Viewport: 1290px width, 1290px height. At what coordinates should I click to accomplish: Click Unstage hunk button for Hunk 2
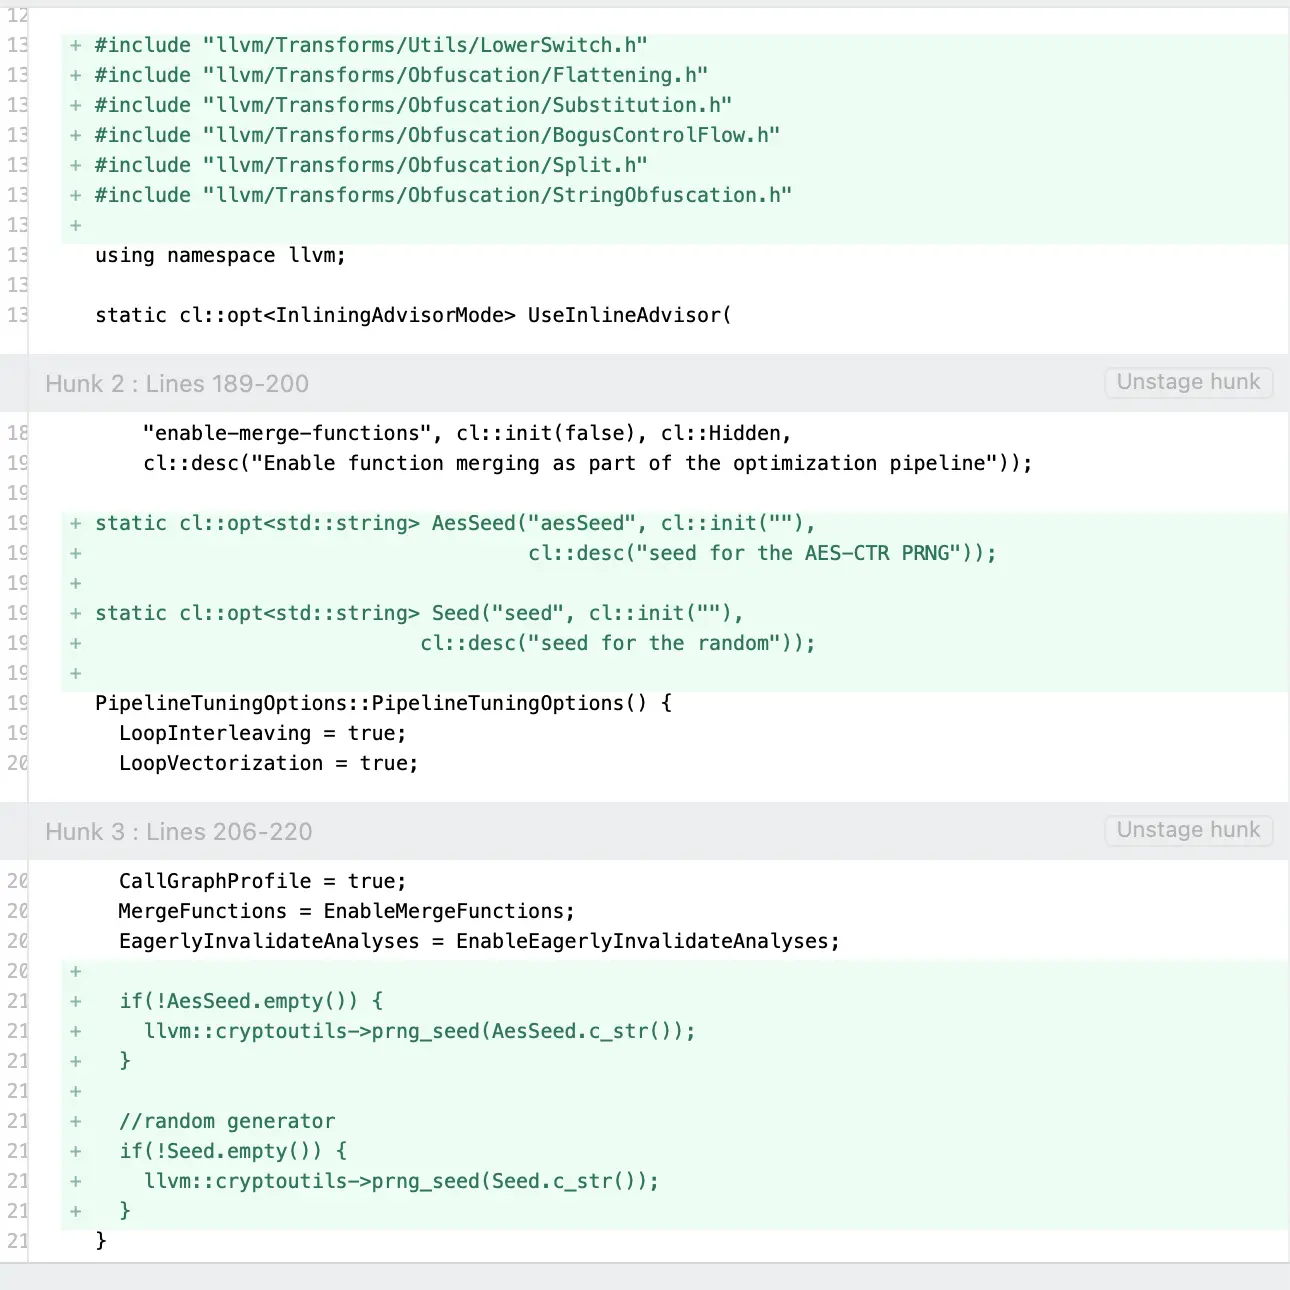tap(1188, 382)
